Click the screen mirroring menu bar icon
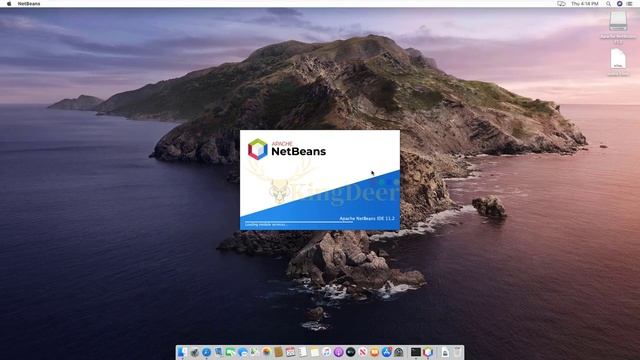 [x=561, y=4]
